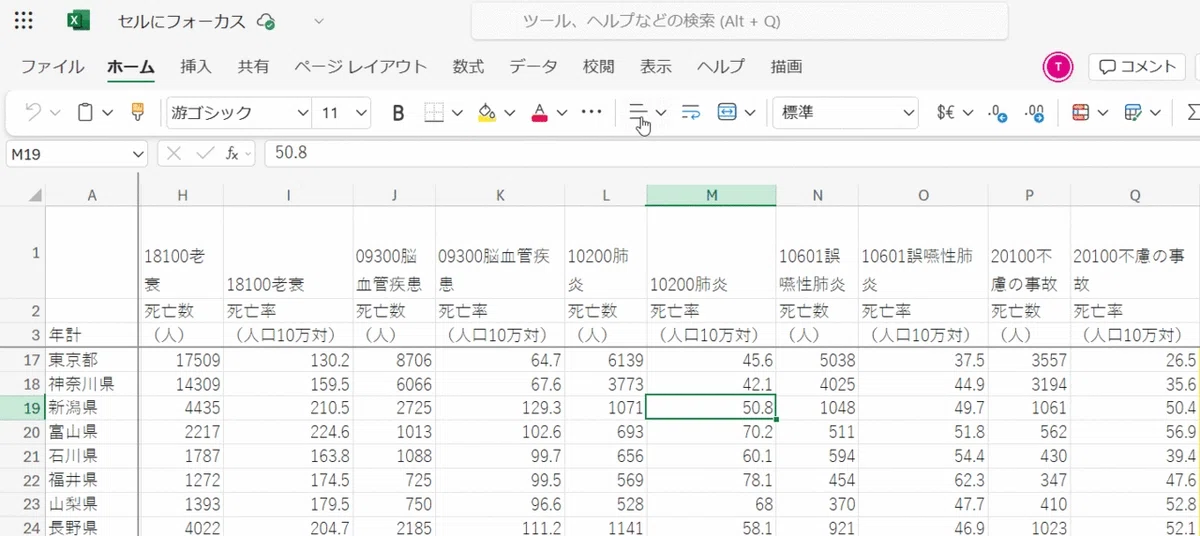Image resolution: width=1200 pixels, height=536 pixels.
Task: Open the 挿入 tab
Action: (x=196, y=67)
